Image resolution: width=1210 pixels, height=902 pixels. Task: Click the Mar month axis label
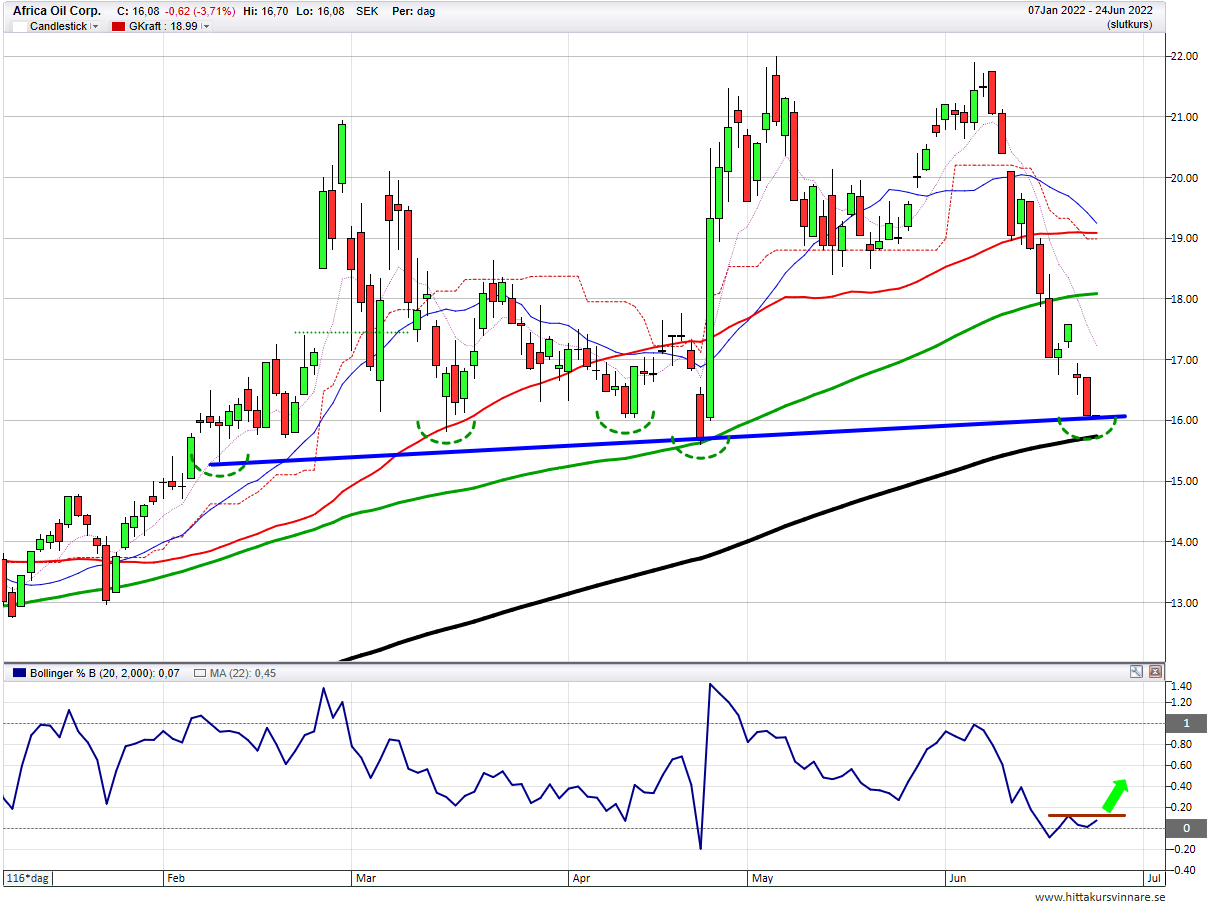(365, 878)
